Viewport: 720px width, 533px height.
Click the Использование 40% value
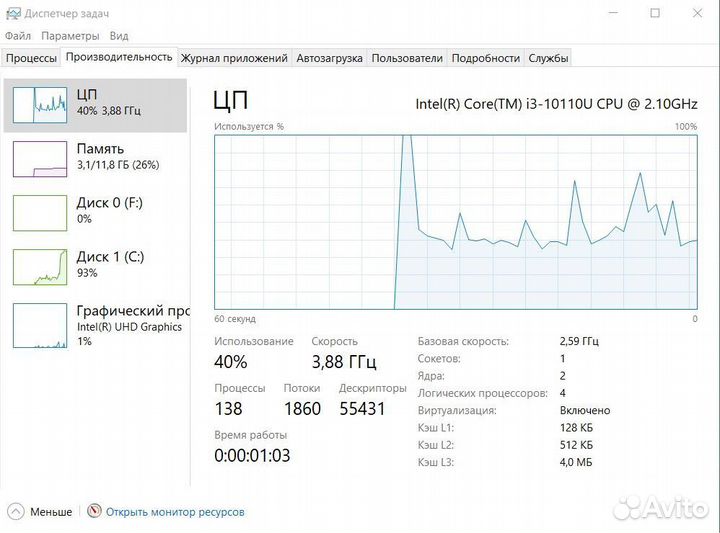(x=231, y=362)
